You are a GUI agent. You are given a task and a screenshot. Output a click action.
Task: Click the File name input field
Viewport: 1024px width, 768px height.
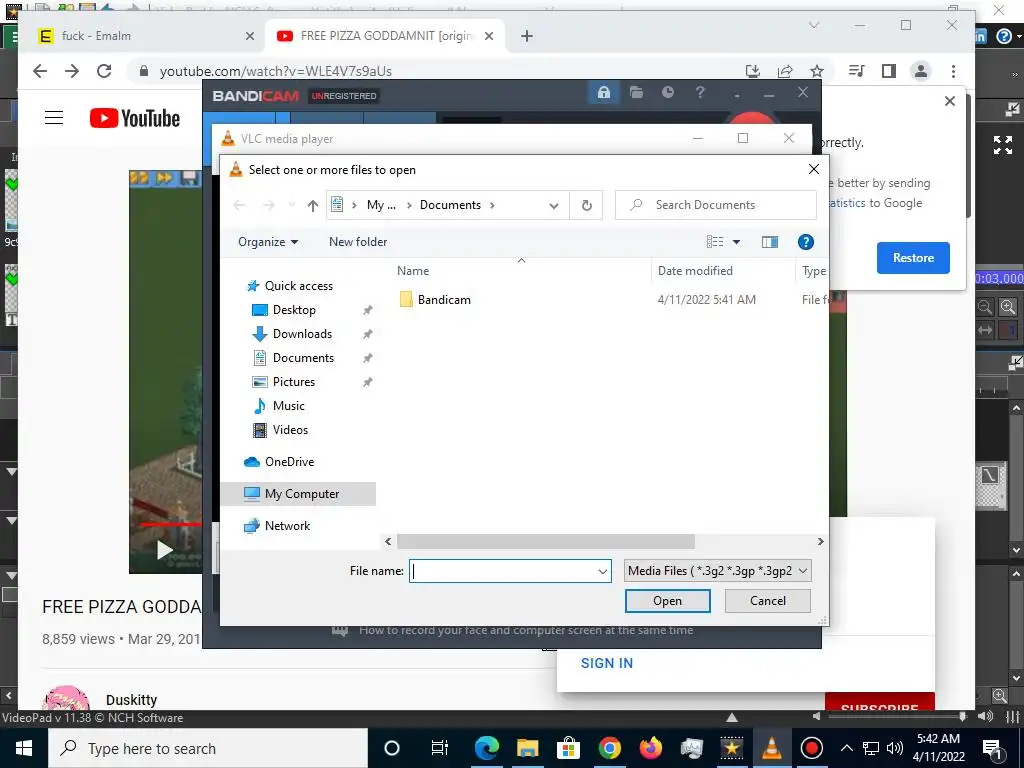tap(502, 571)
